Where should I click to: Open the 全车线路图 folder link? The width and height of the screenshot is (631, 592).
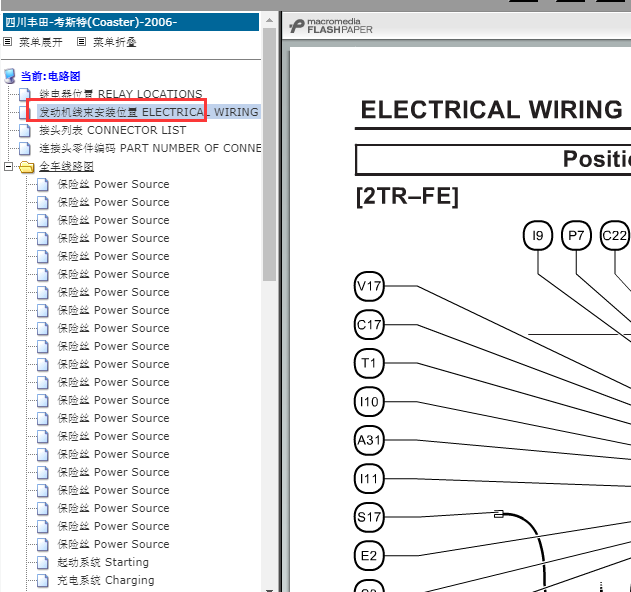(x=66, y=166)
